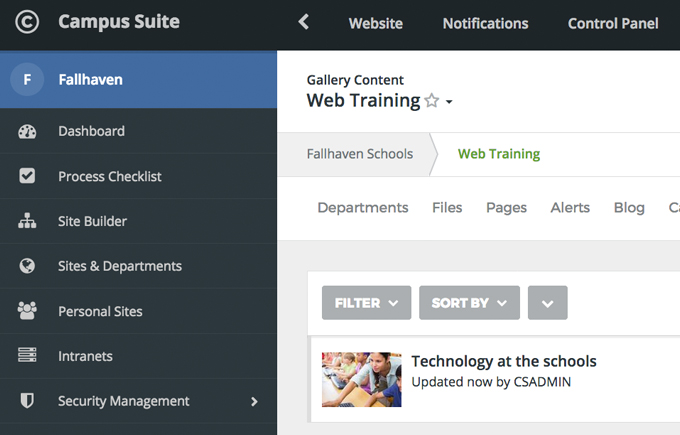Click the Campus Suite logo icon

point(27,22)
